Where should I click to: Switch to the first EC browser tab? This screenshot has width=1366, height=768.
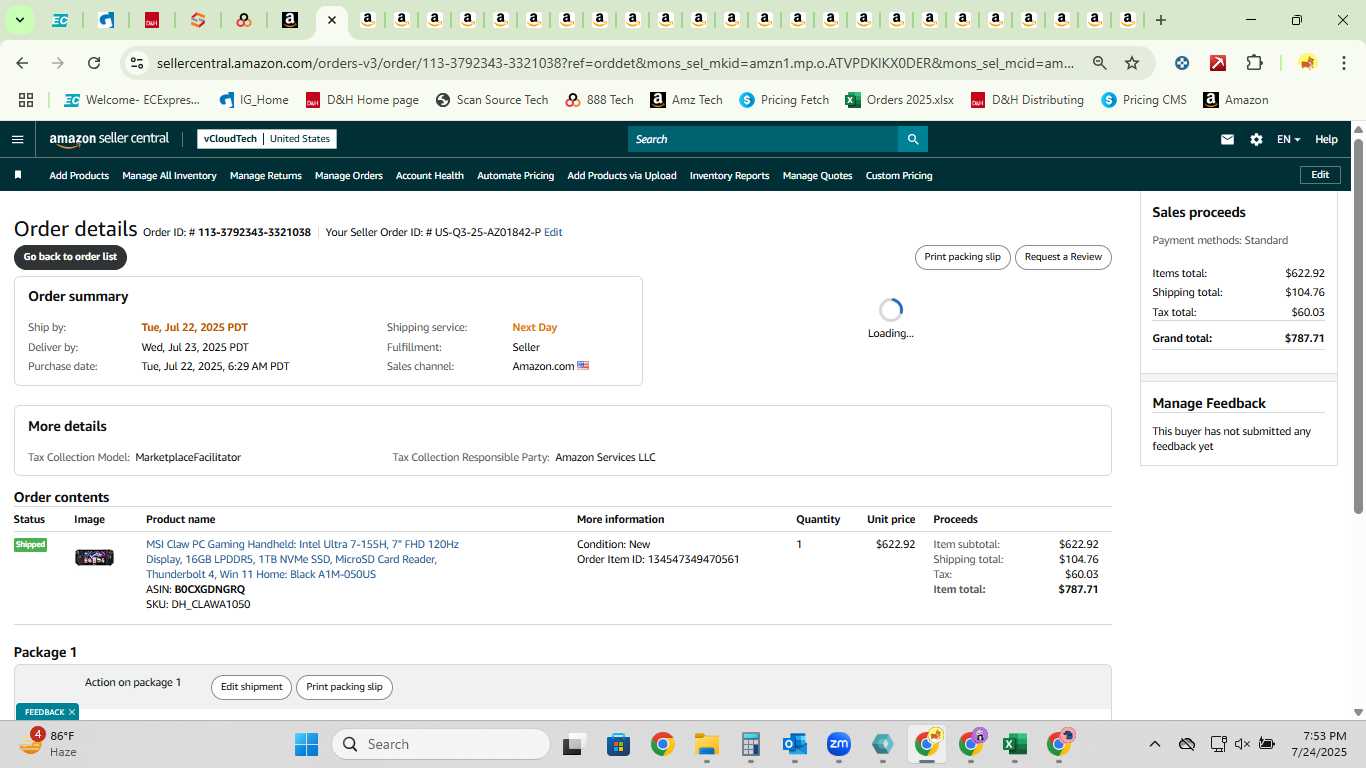[60, 20]
